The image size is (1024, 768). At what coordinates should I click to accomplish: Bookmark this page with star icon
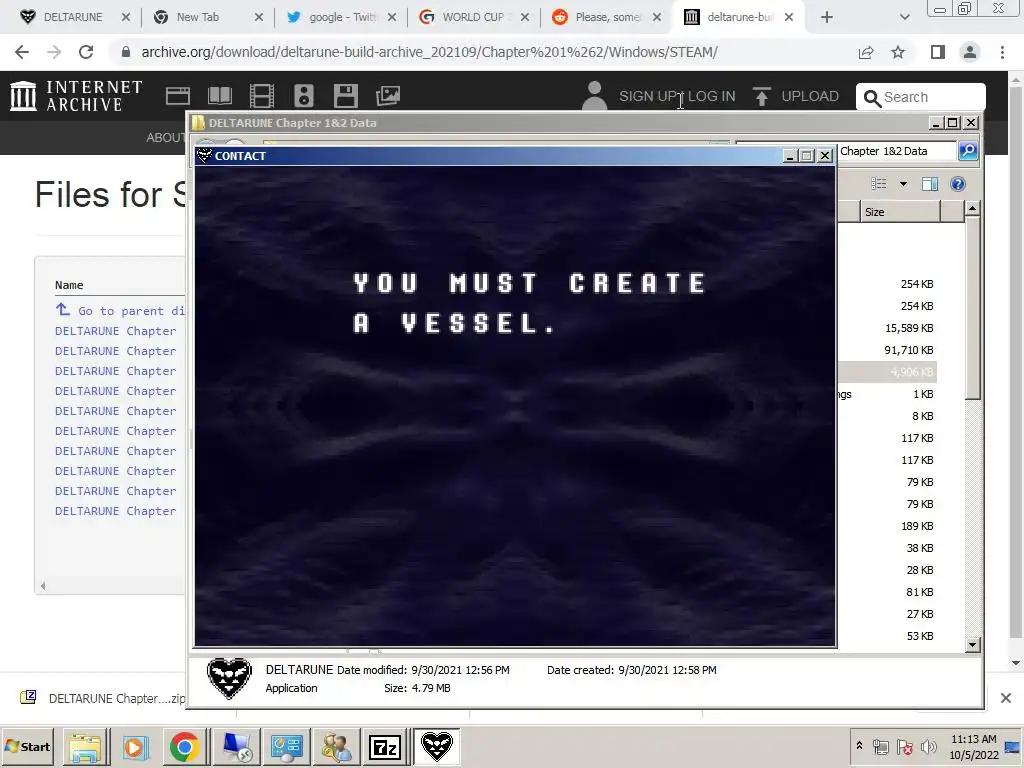(x=898, y=52)
